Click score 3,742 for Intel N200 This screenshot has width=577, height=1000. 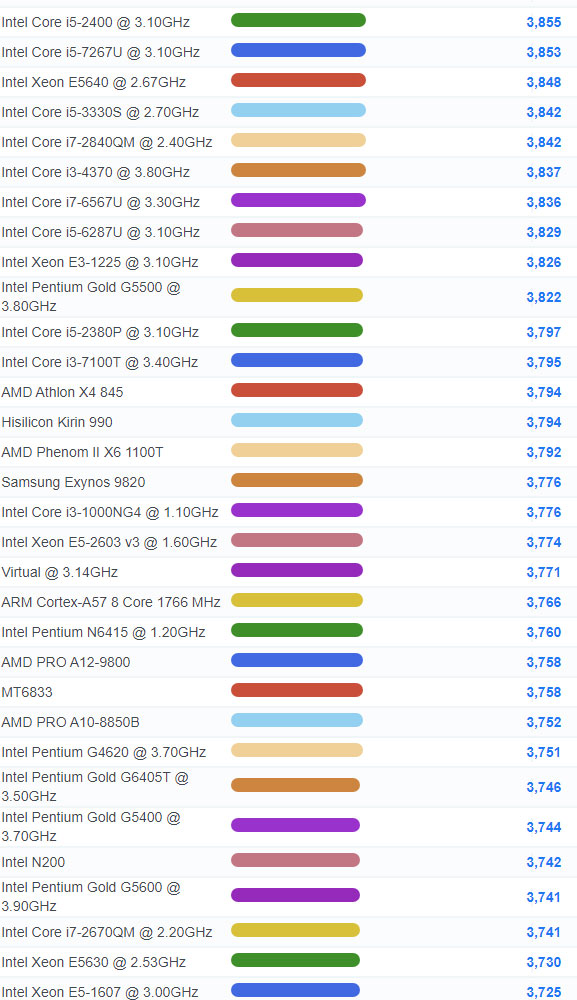(x=544, y=862)
